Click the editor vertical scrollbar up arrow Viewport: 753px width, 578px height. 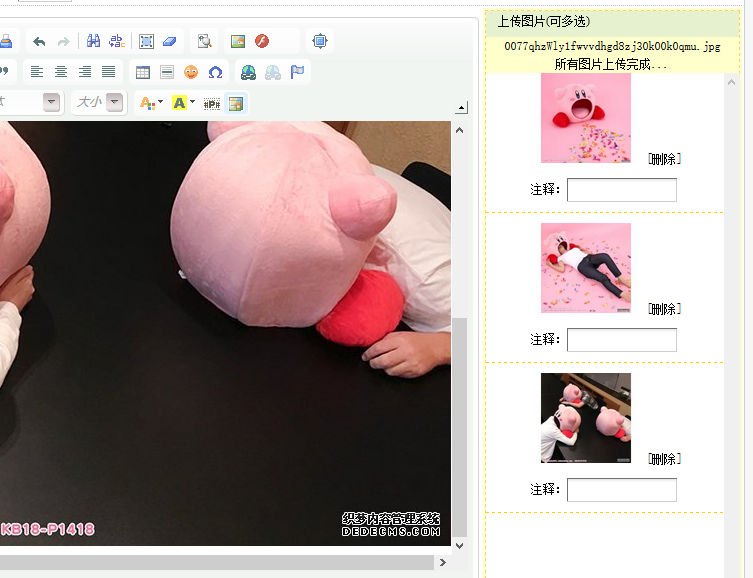460,130
